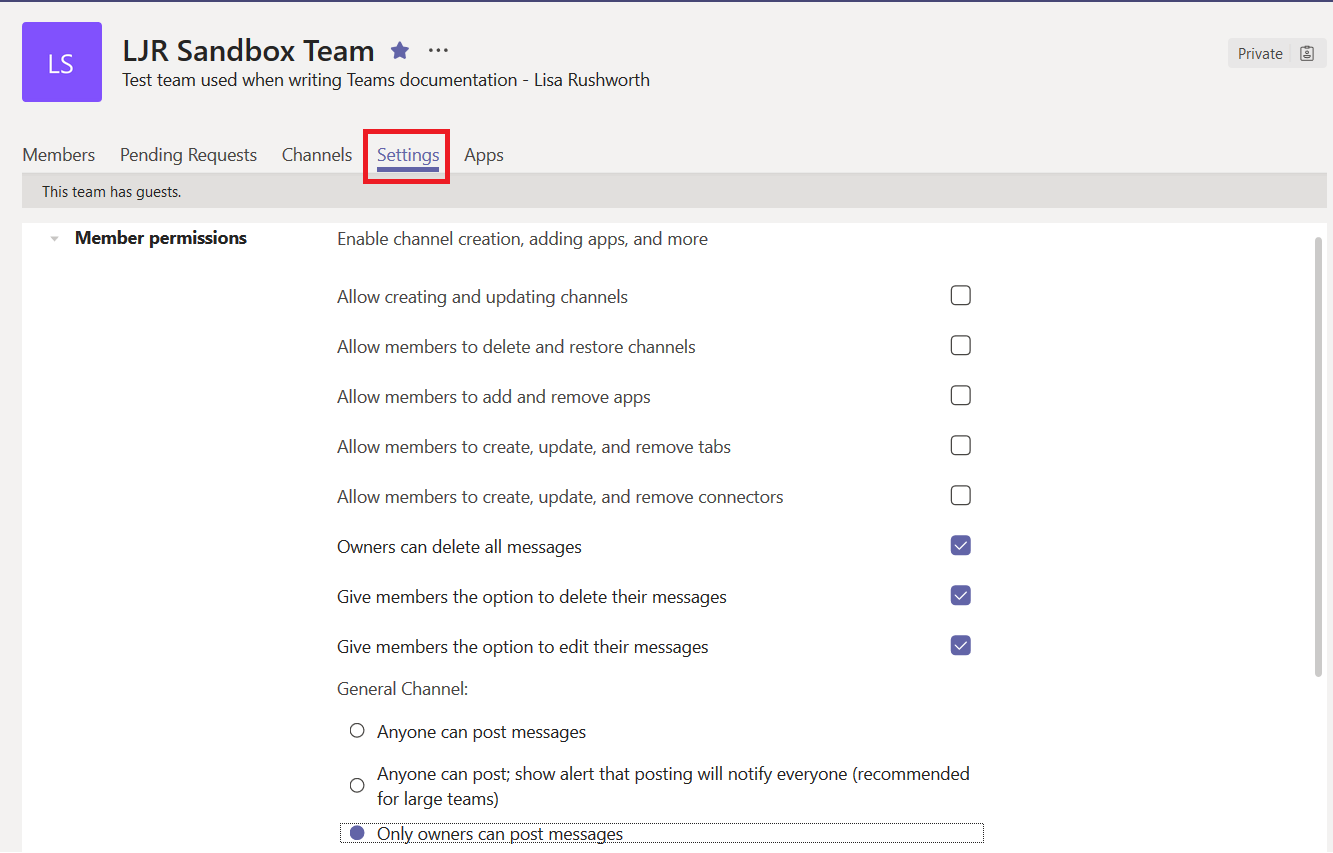Click the team description mentioning Lisa Rushworth
Screen dimensions: 1333x853
[386, 80]
